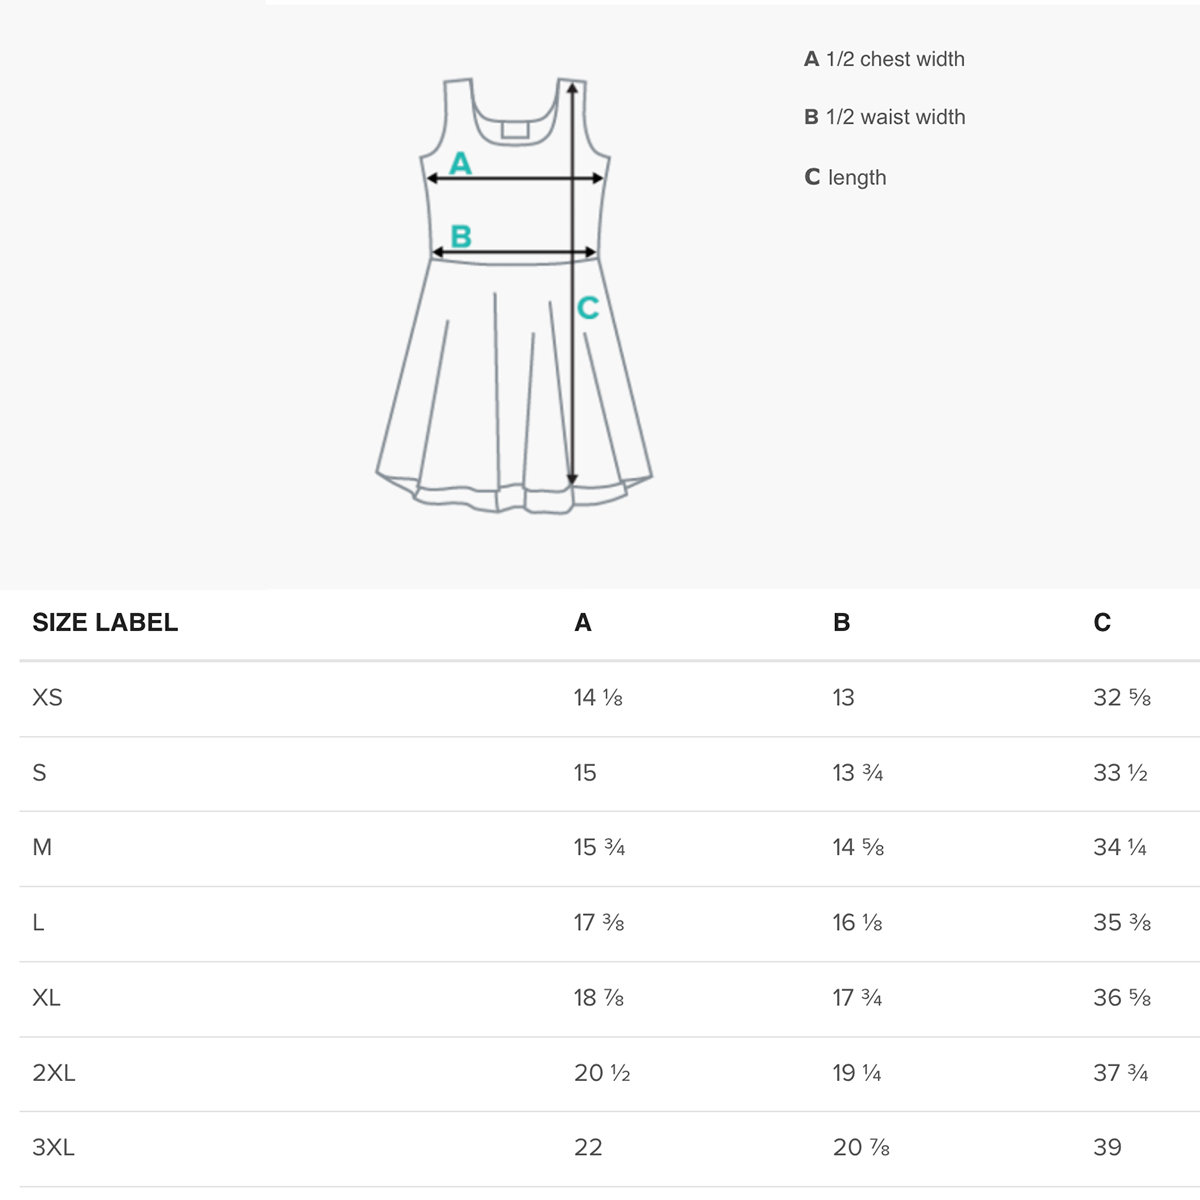Click the teal A marker on the dress diagram

point(460,163)
